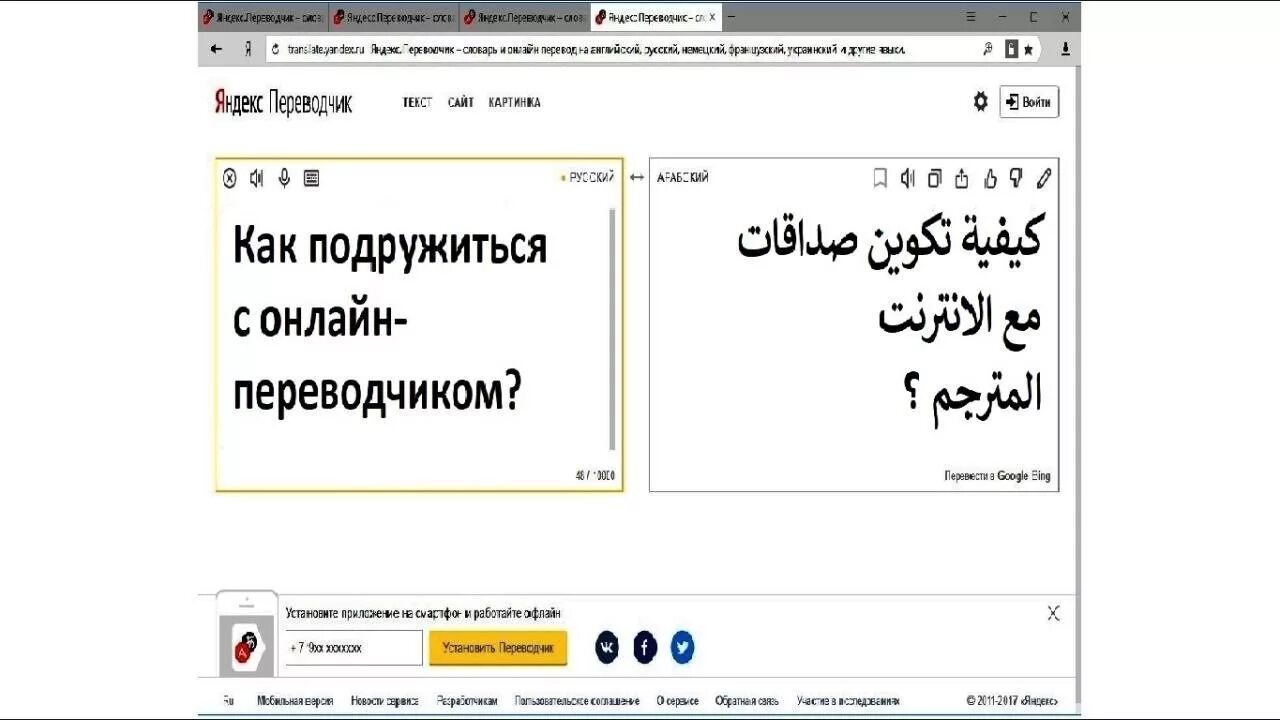Listen to the Russian source text
The height and width of the screenshot is (720, 1280).
coord(257,178)
